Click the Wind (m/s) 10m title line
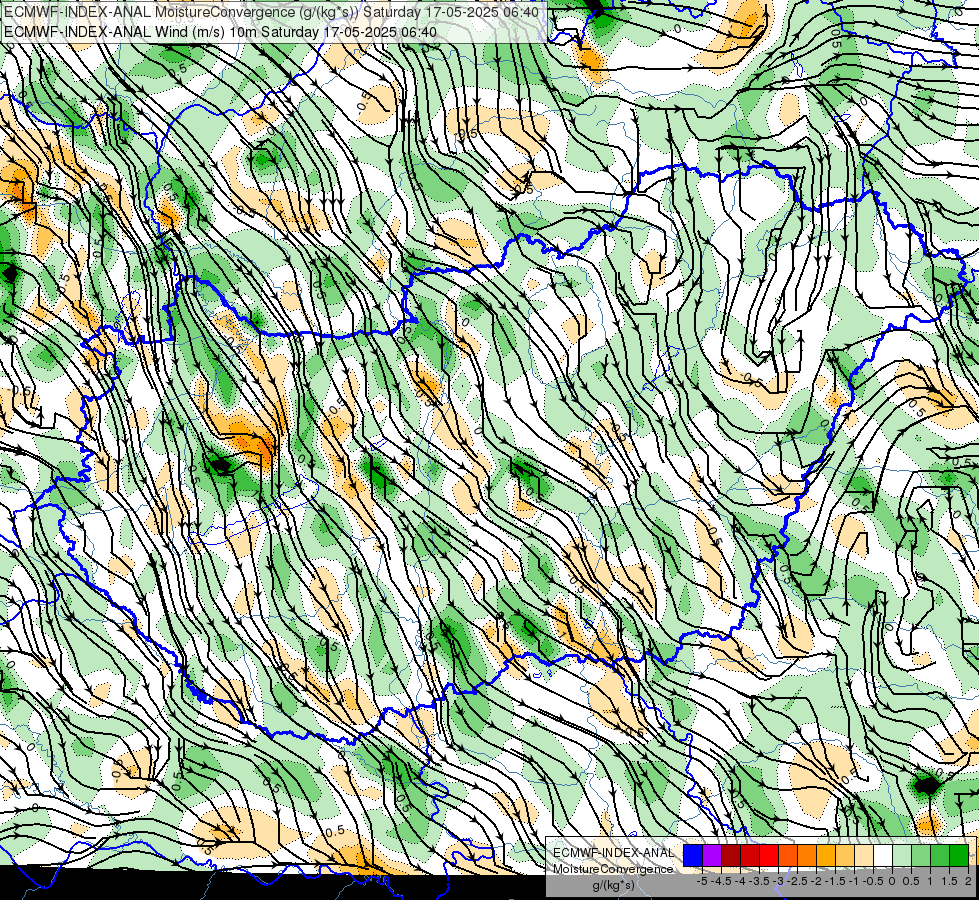 coord(220,31)
